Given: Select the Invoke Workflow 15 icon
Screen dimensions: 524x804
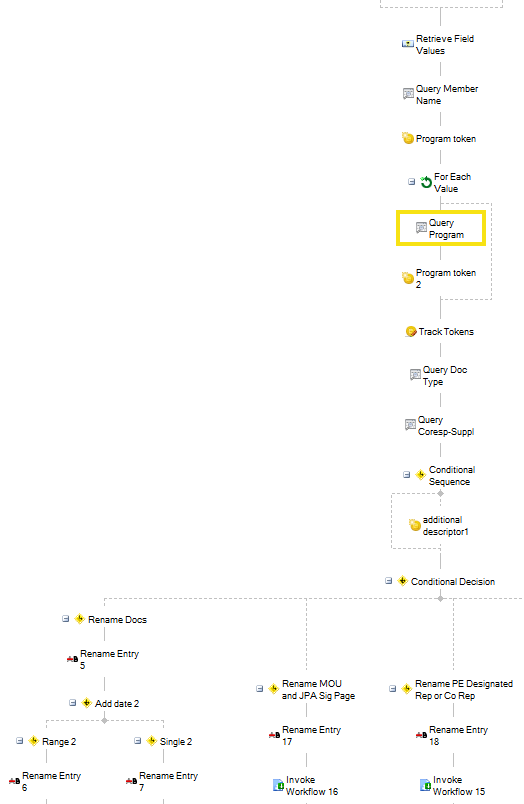Looking at the screenshot, I should pyautogui.click(x=426, y=785).
